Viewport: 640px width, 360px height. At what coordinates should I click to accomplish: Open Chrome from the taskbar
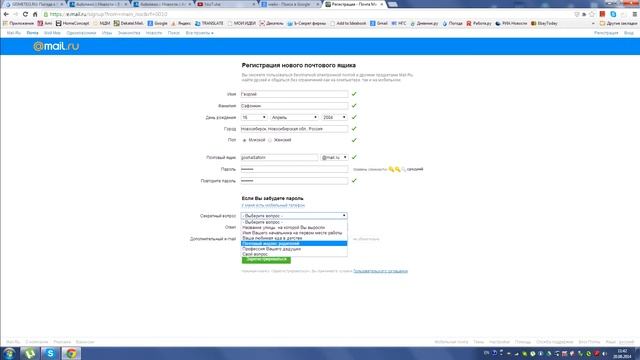point(71,353)
